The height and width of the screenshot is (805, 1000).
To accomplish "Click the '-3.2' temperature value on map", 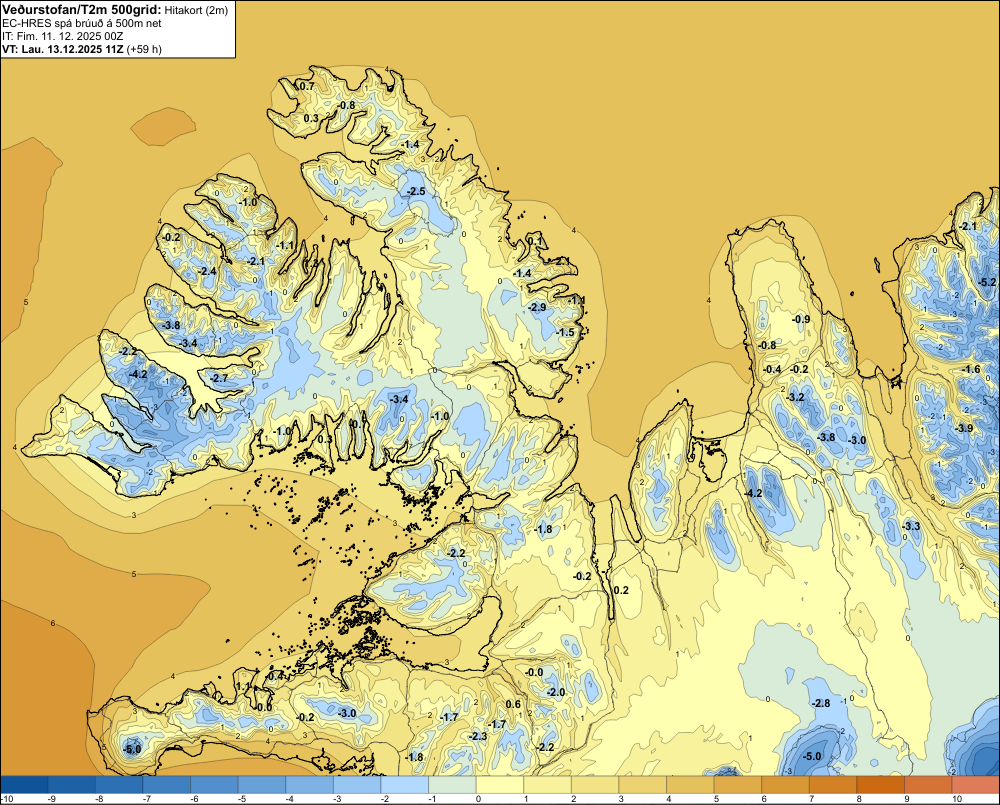I will [795, 397].
